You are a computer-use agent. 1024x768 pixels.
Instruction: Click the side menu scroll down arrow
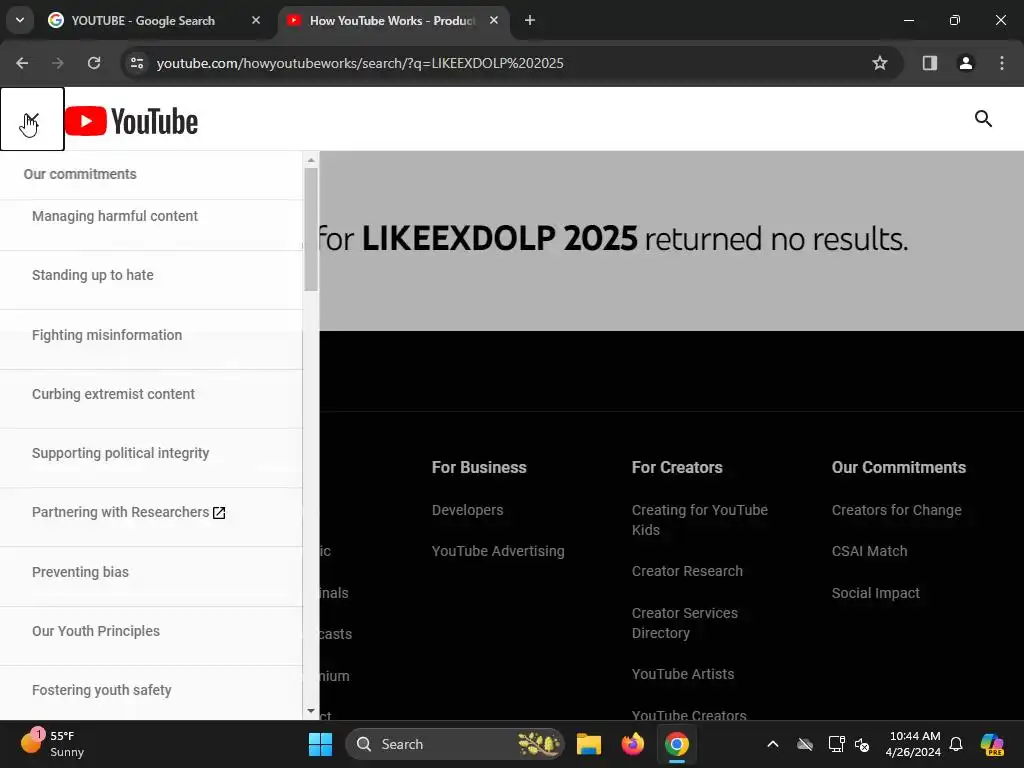tap(311, 711)
